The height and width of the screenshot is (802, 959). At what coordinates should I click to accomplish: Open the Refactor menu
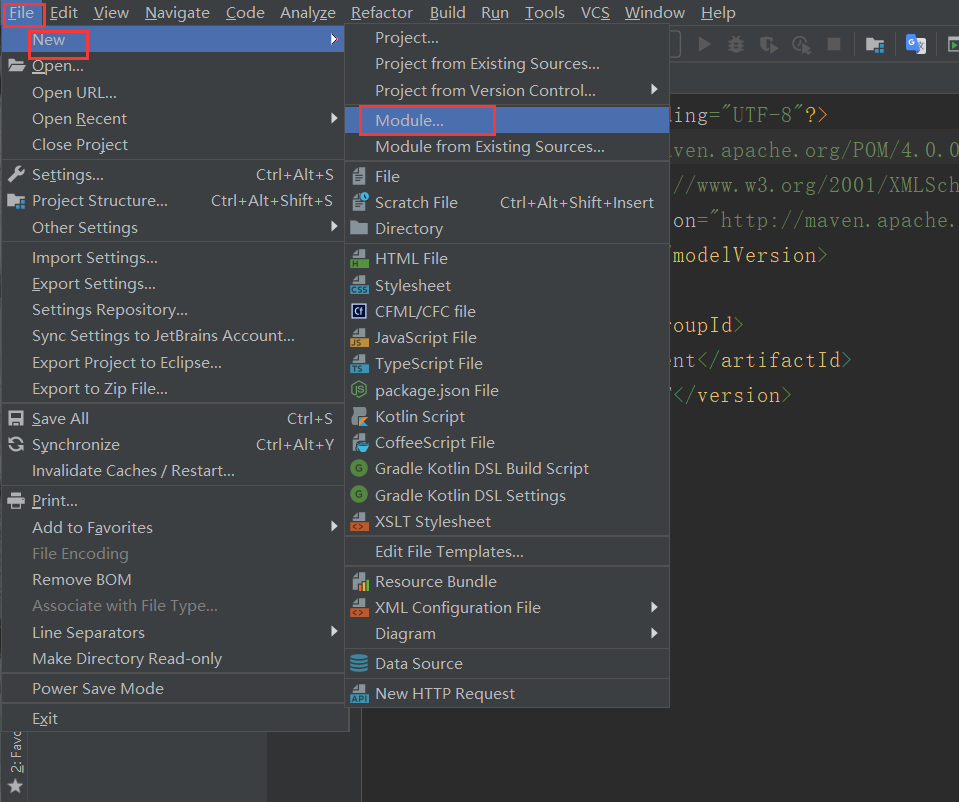click(382, 13)
